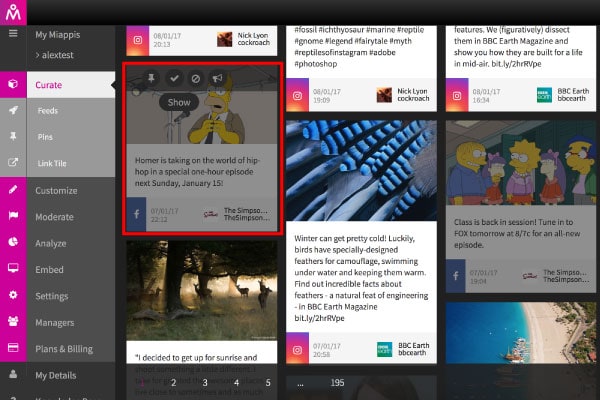Go to page 4
The height and width of the screenshot is (400, 600).
pyautogui.click(x=236, y=382)
